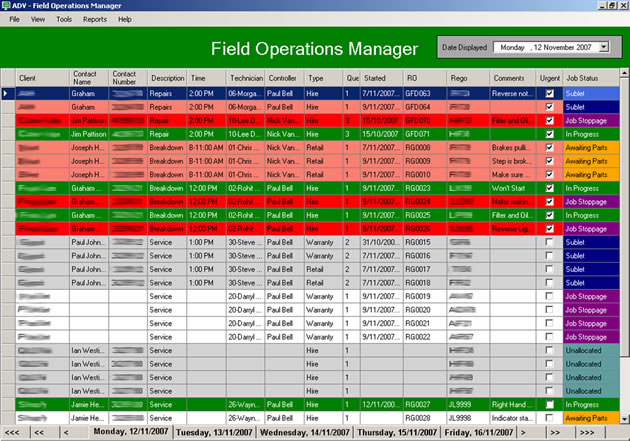Click the >> next week button
The height and width of the screenshot is (441, 630).
(x=554, y=433)
